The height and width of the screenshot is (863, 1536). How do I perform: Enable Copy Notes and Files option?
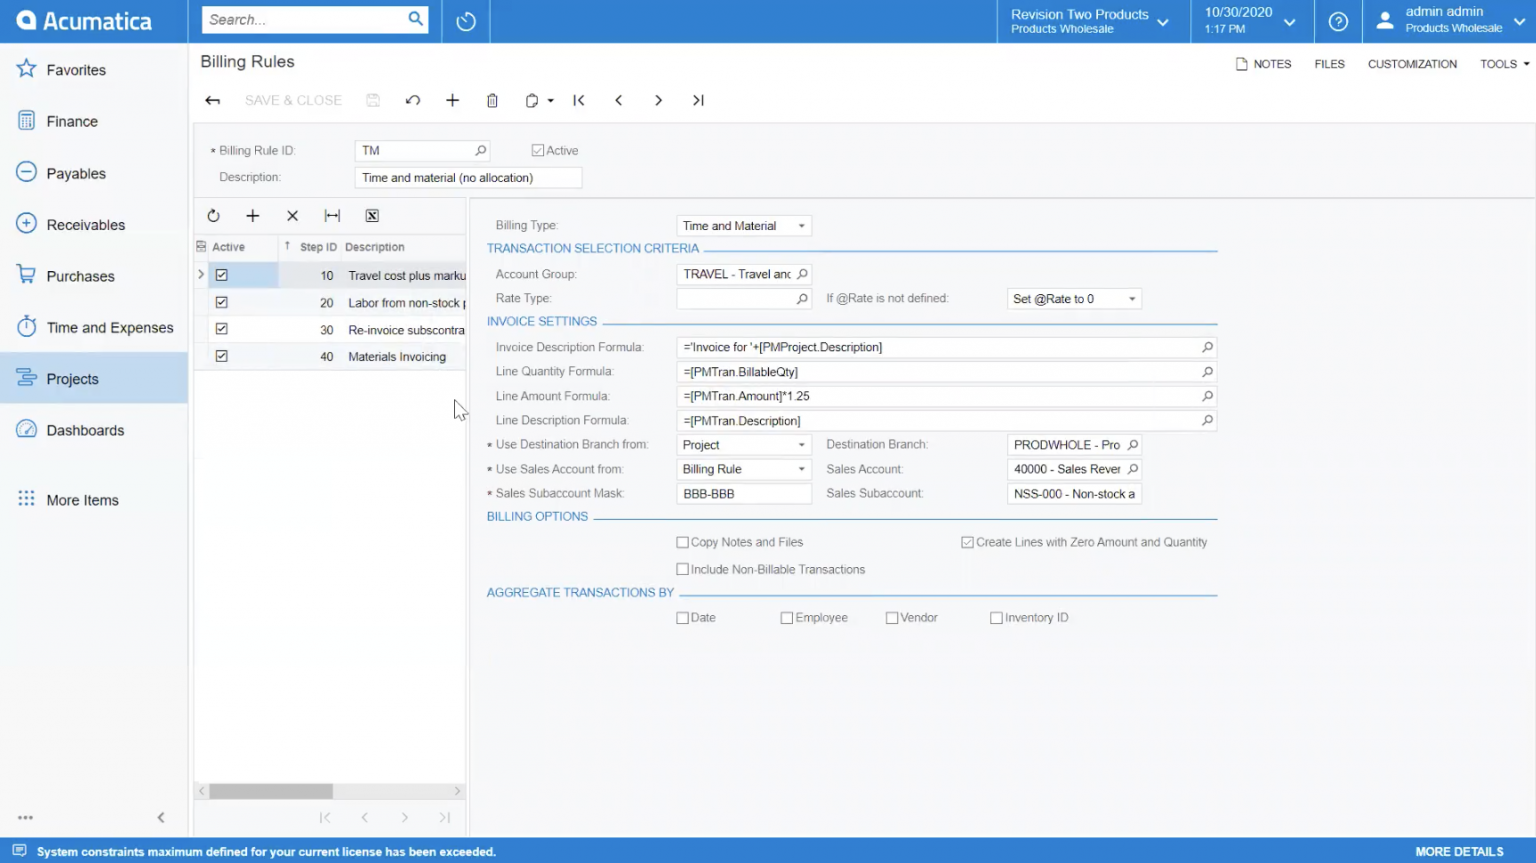(x=682, y=541)
